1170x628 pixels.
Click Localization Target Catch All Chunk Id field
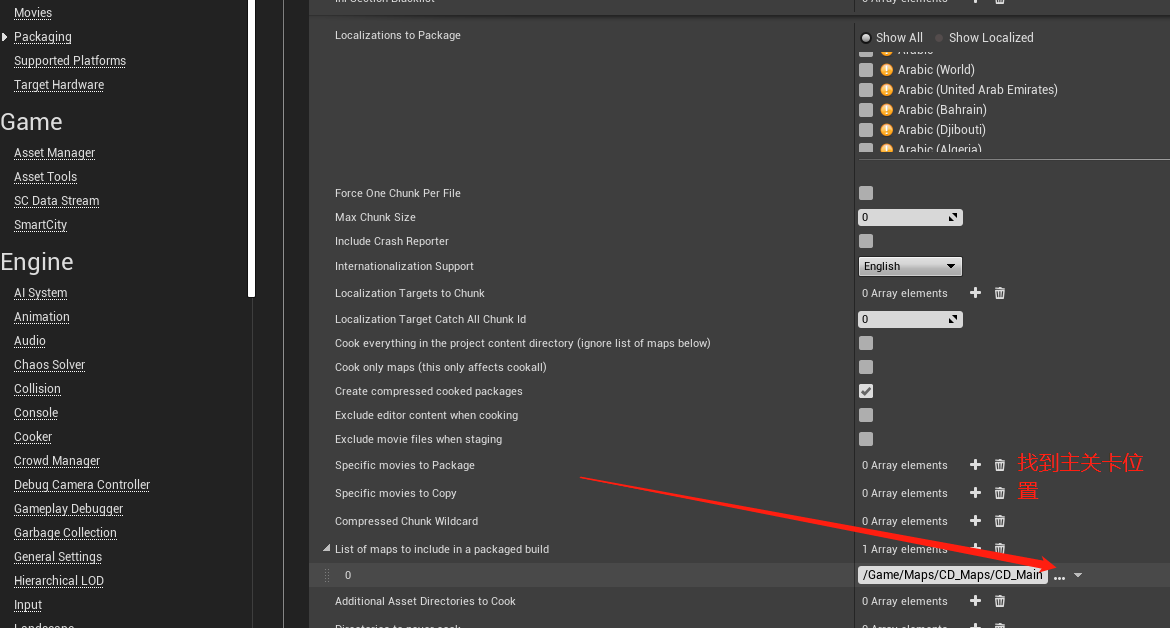click(x=910, y=319)
